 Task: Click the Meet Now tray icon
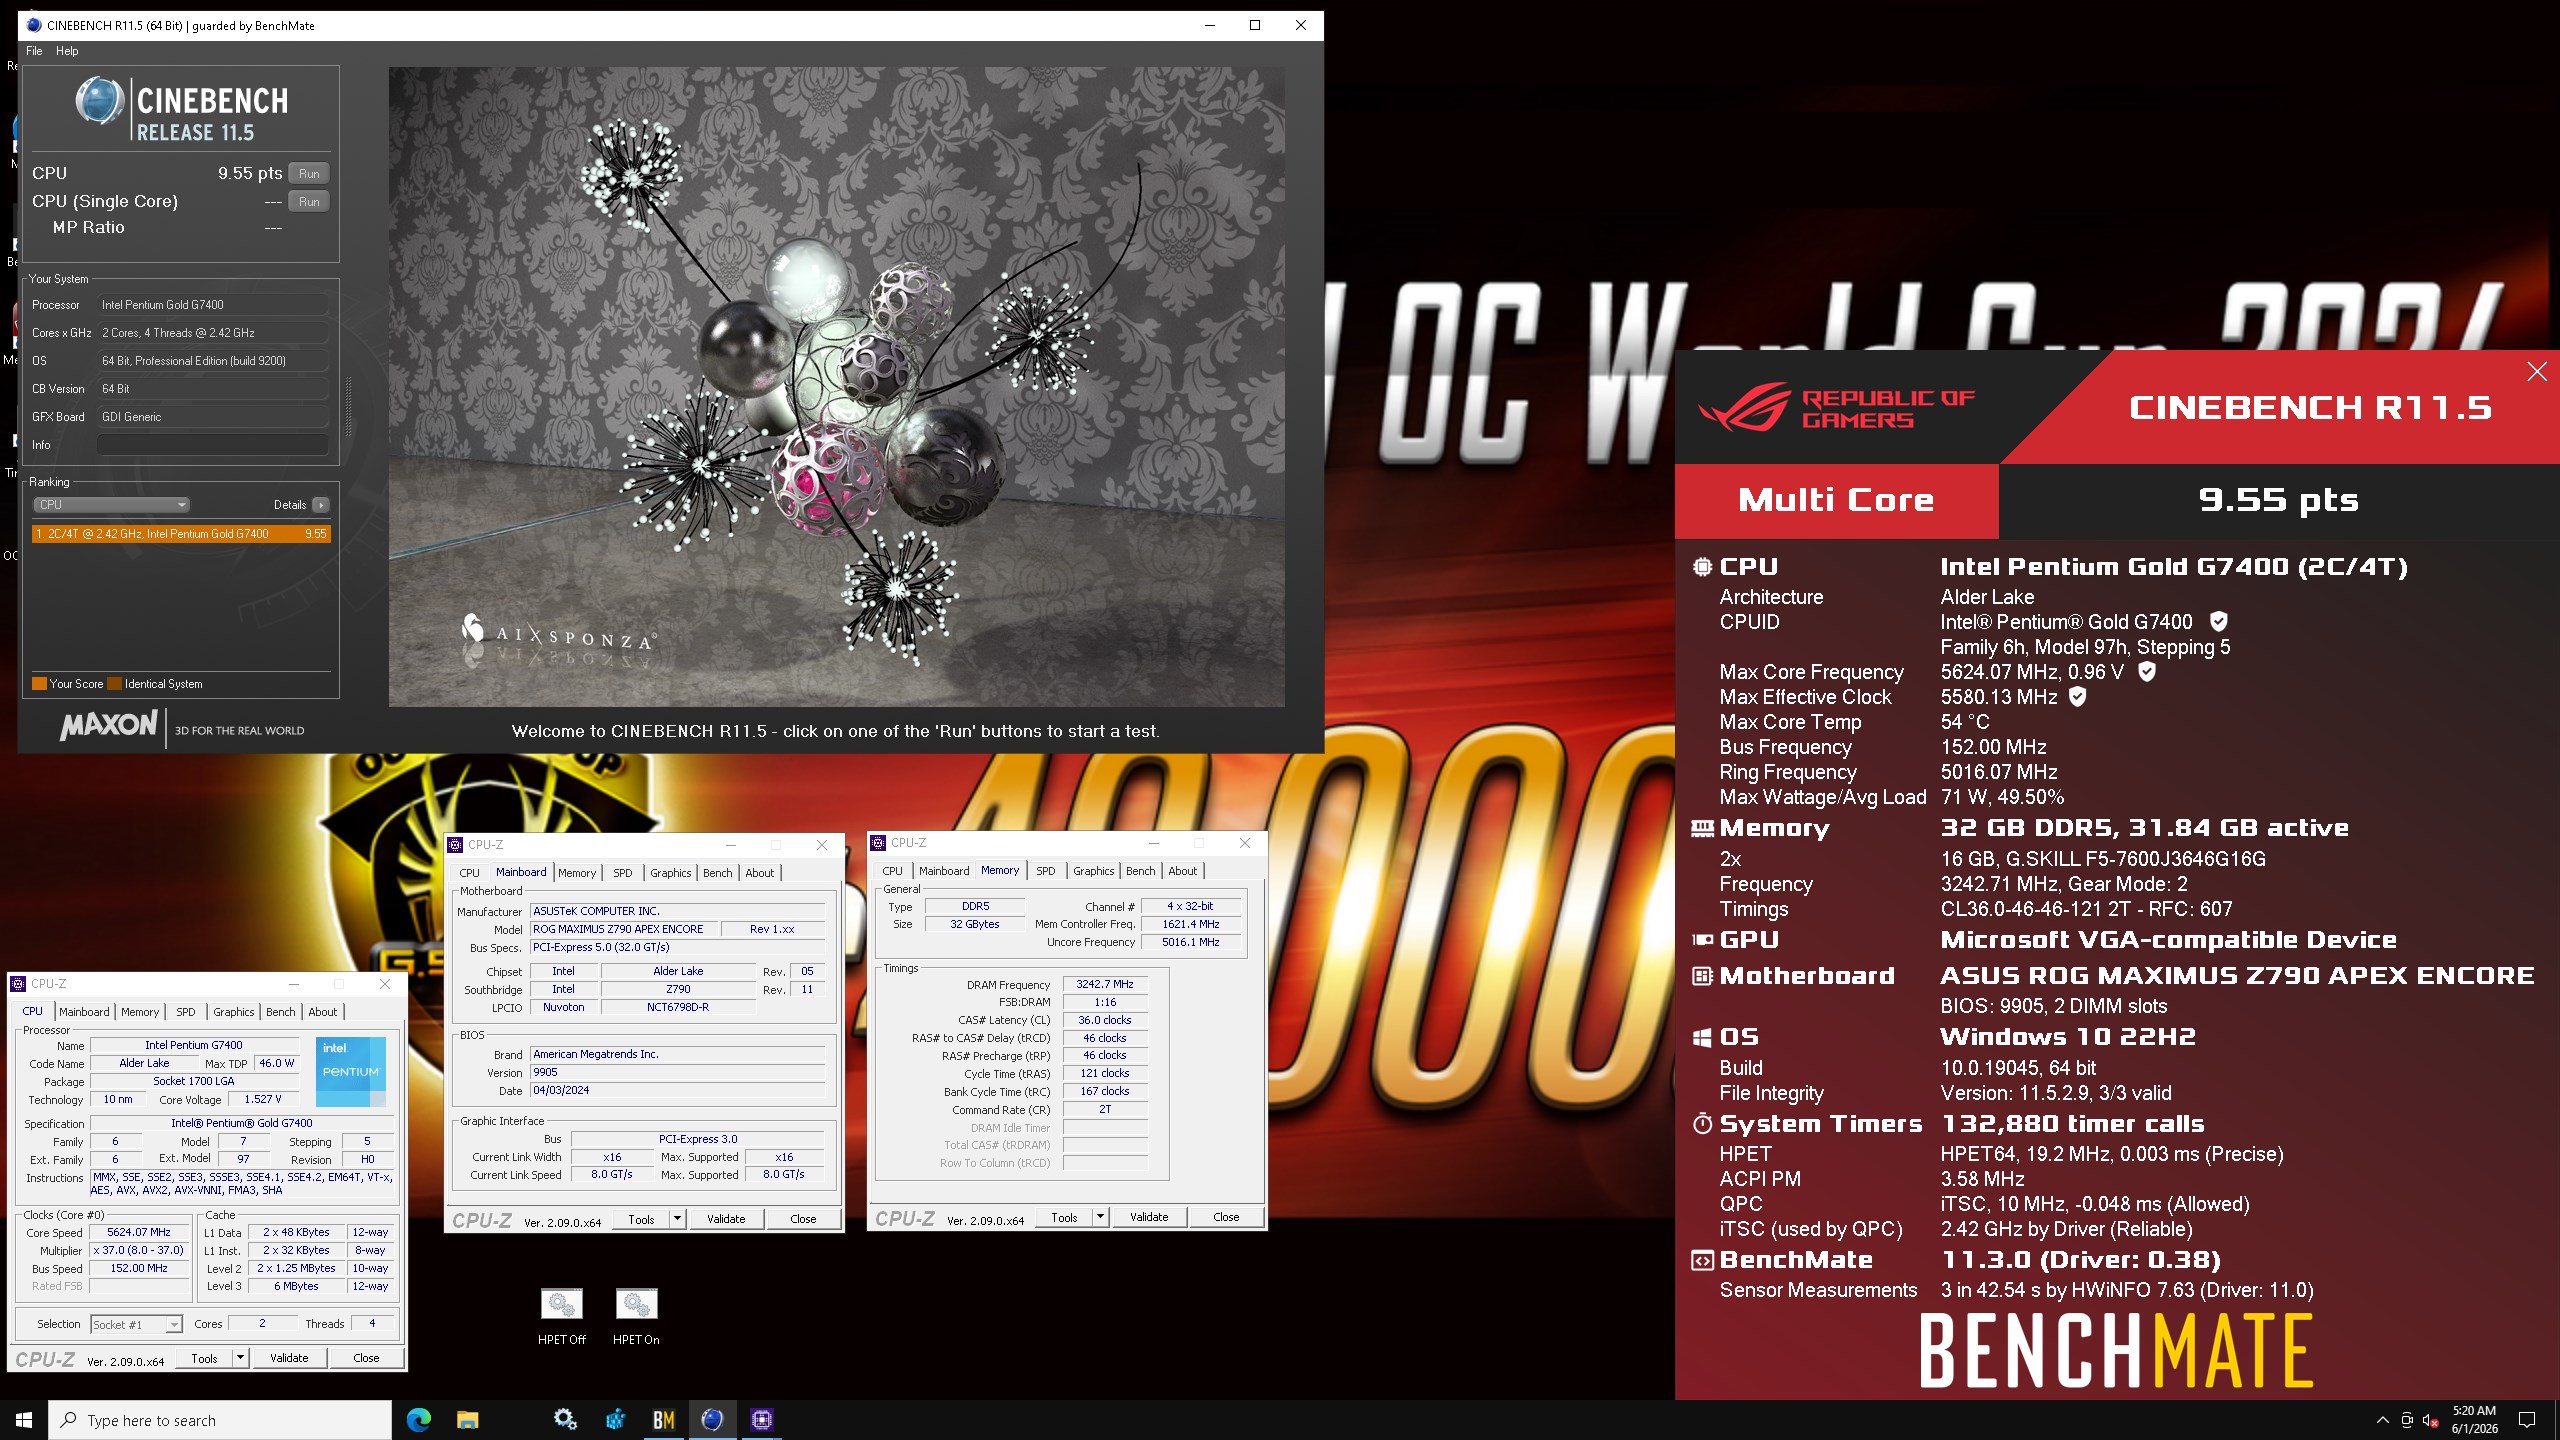(2407, 1420)
